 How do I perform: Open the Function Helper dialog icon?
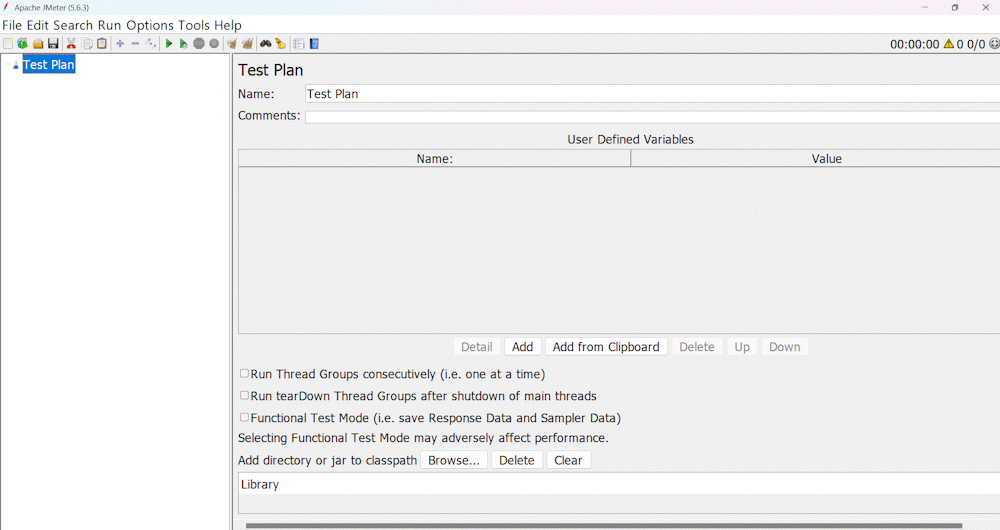(x=298, y=43)
